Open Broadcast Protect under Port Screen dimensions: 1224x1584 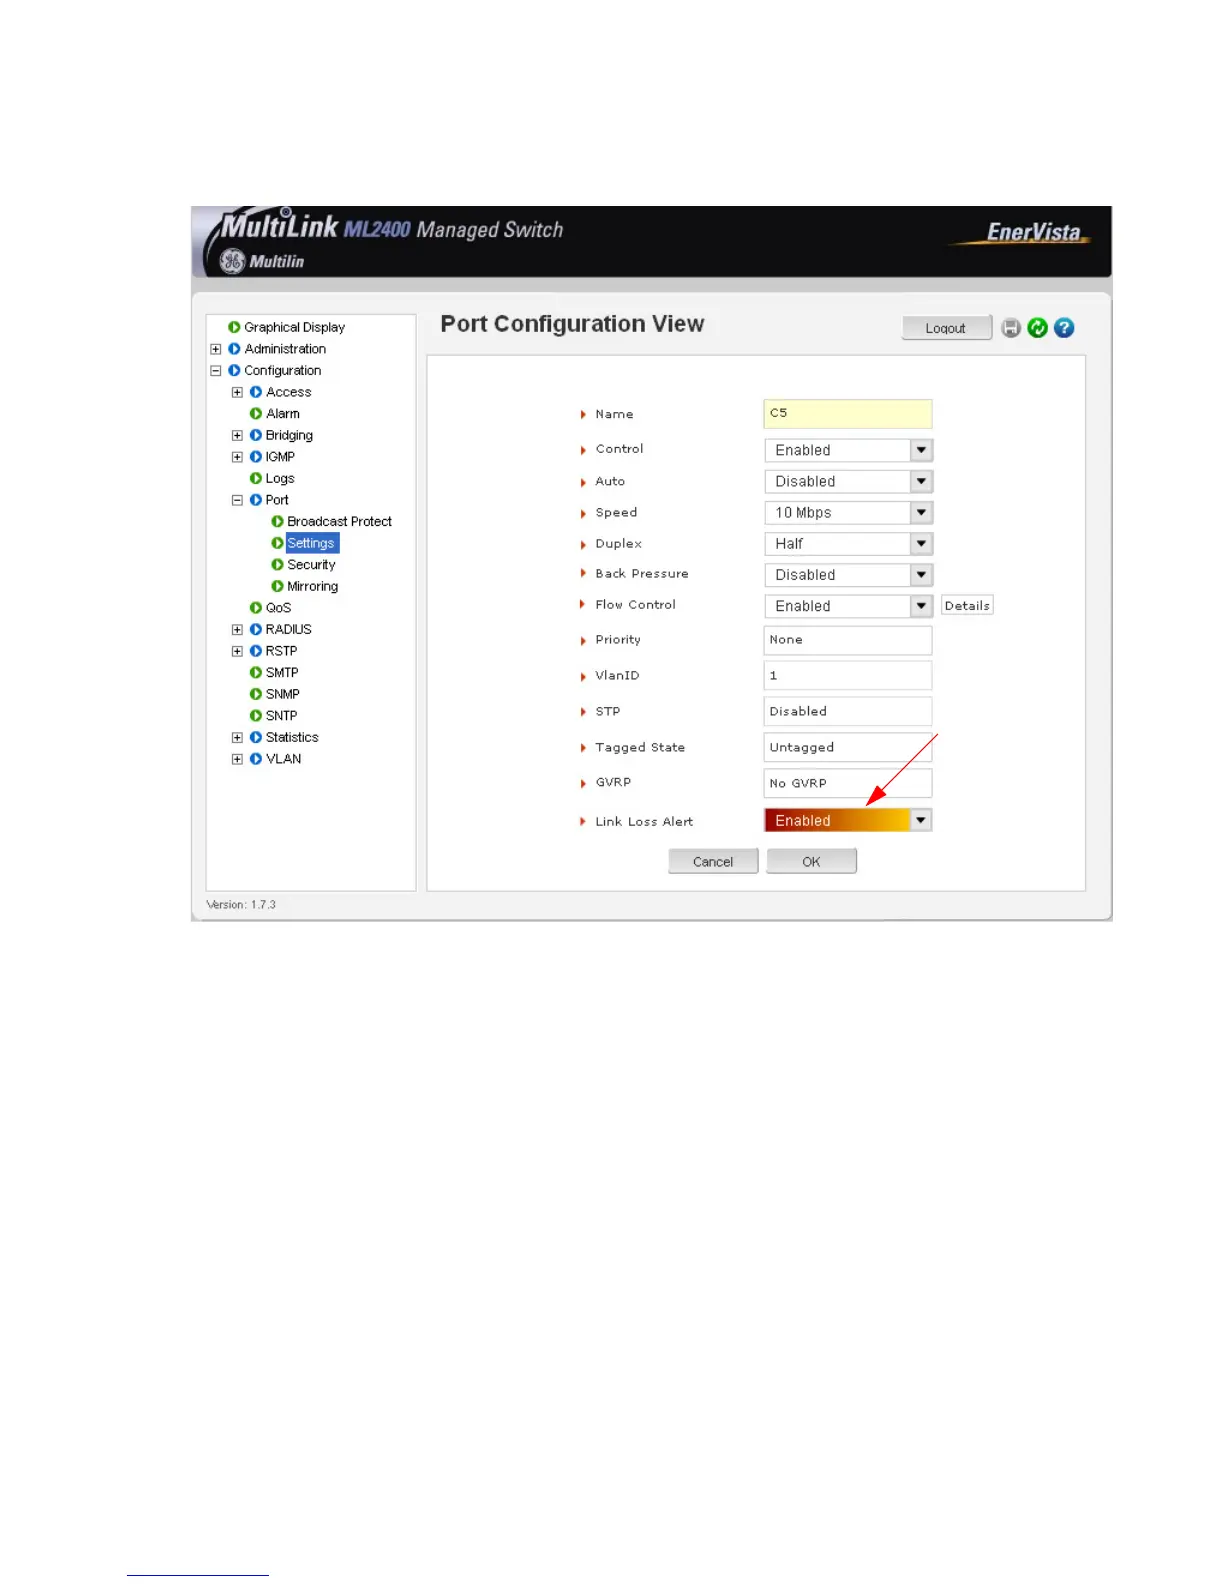pos(339,521)
